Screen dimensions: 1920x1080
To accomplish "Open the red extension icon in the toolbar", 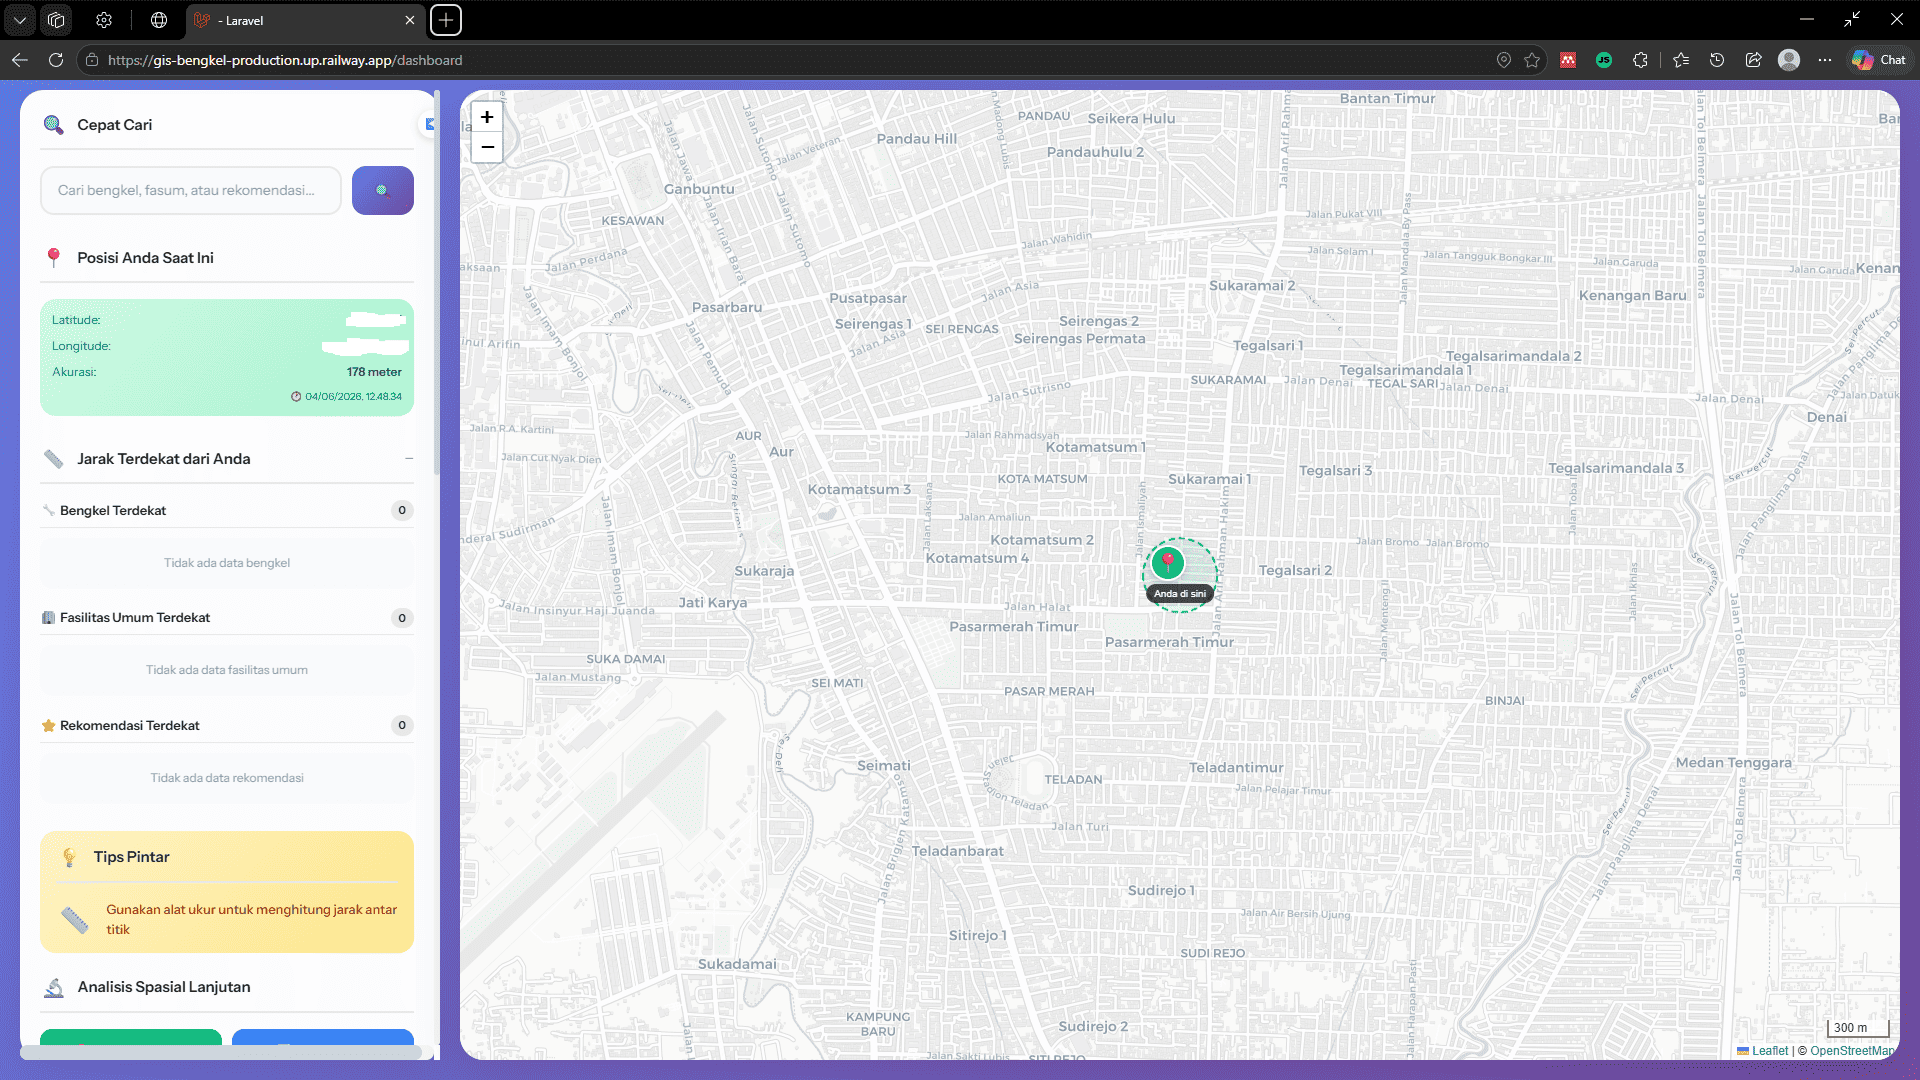I will click(1568, 60).
